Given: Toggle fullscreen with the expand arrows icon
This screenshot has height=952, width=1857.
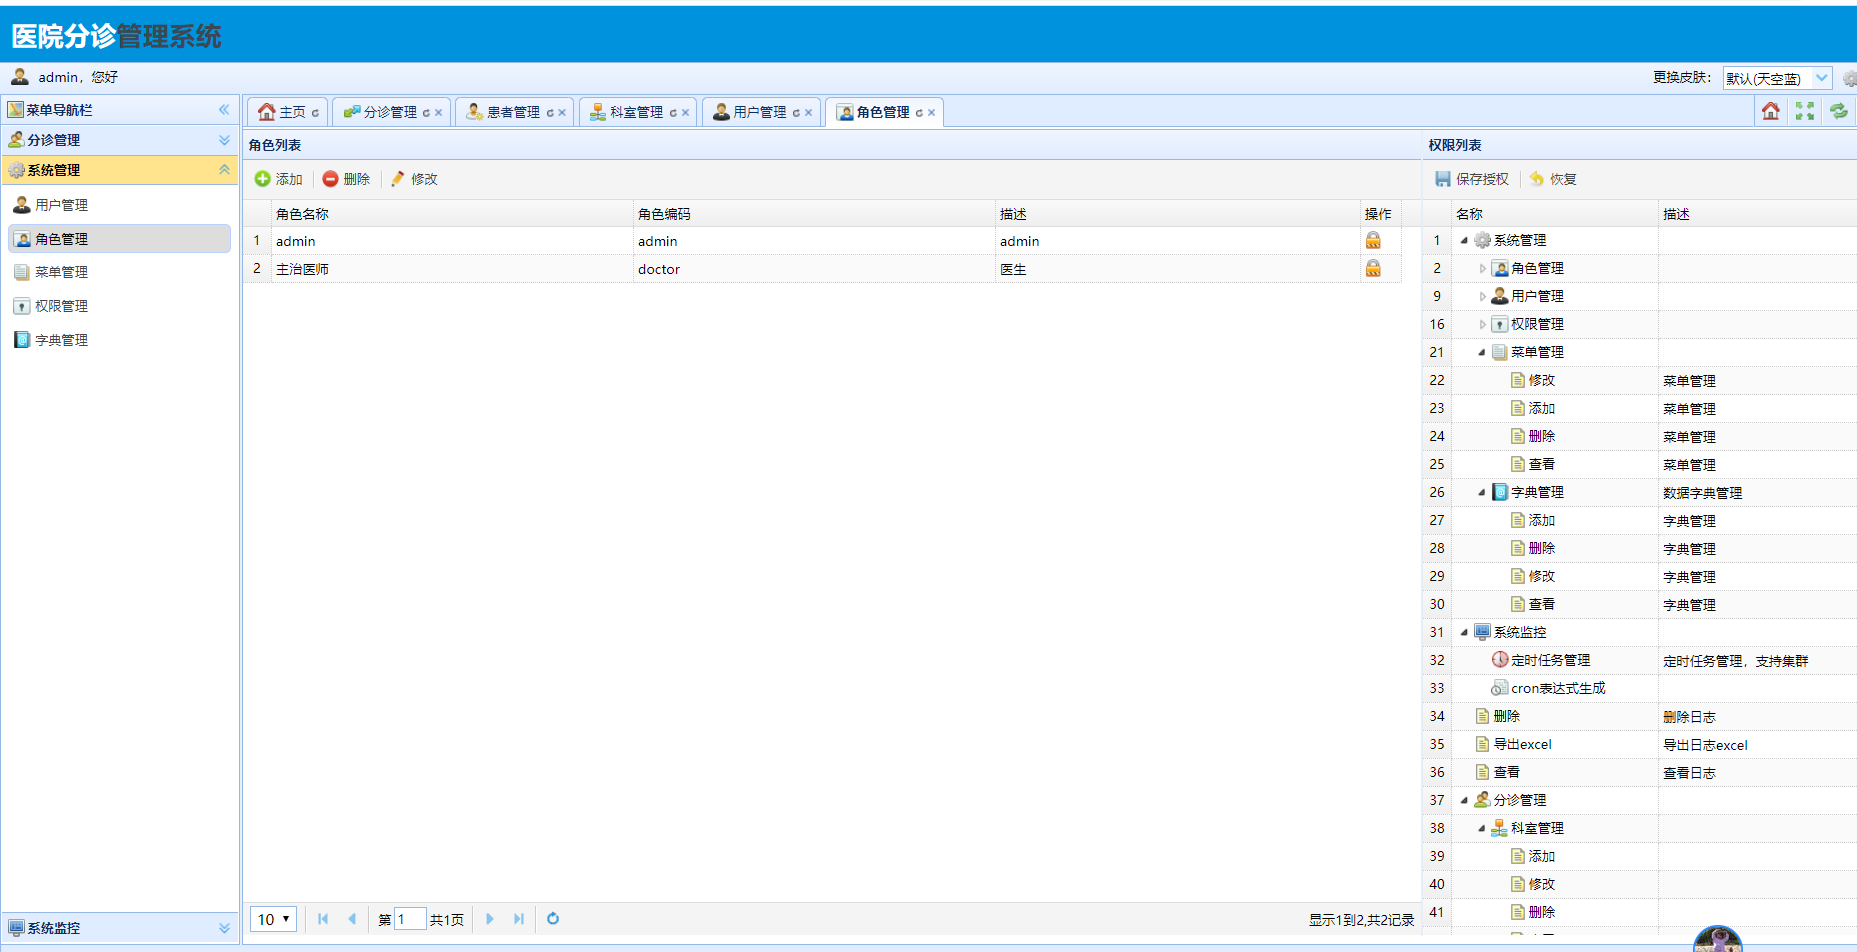Looking at the screenshot, I should [x=1804, y=111].
